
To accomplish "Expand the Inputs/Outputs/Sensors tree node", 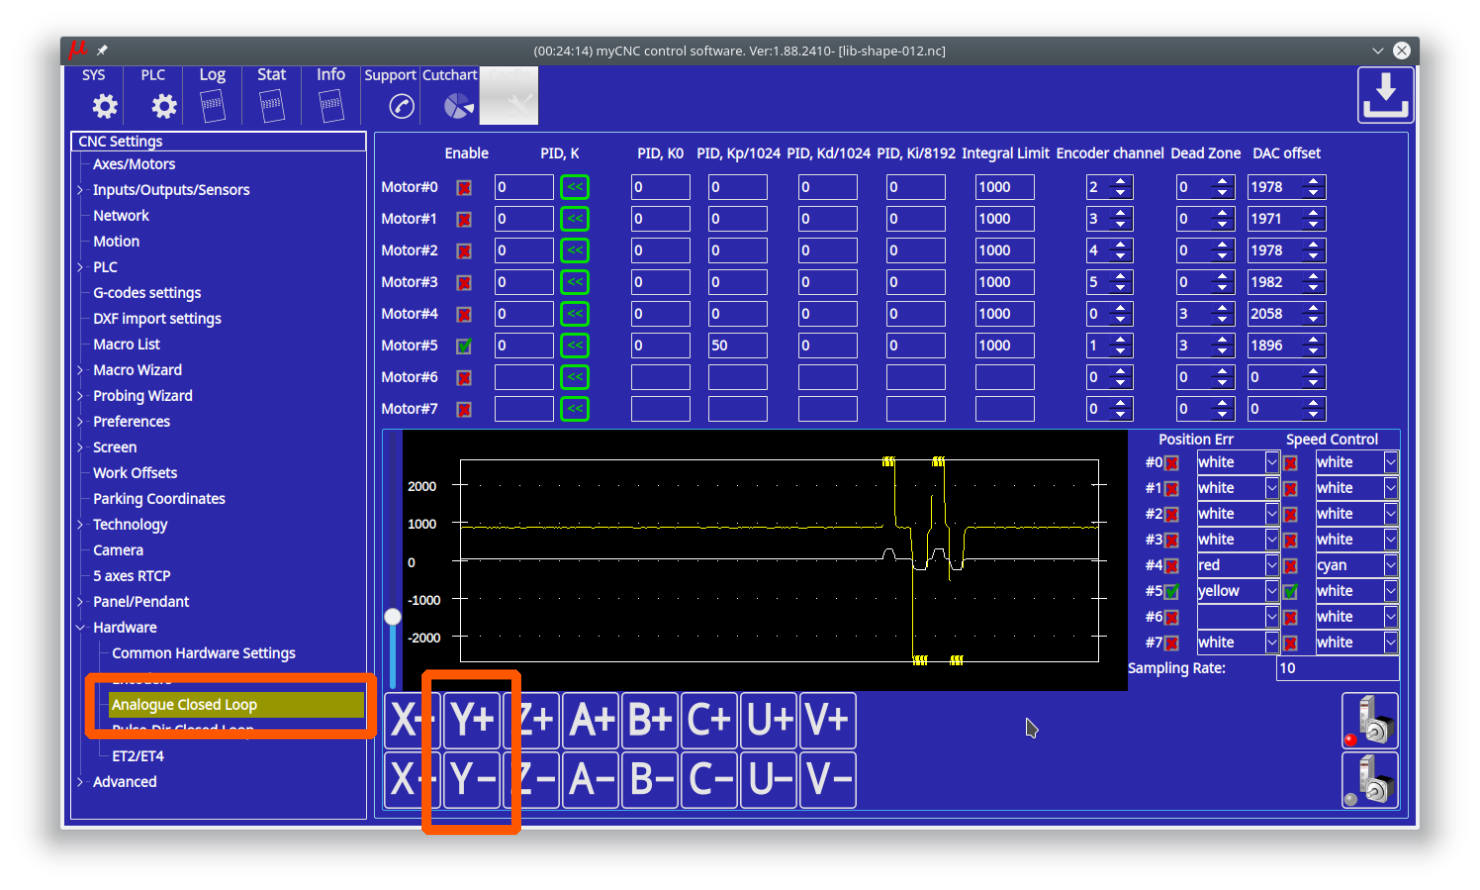I will coord(81,190).
